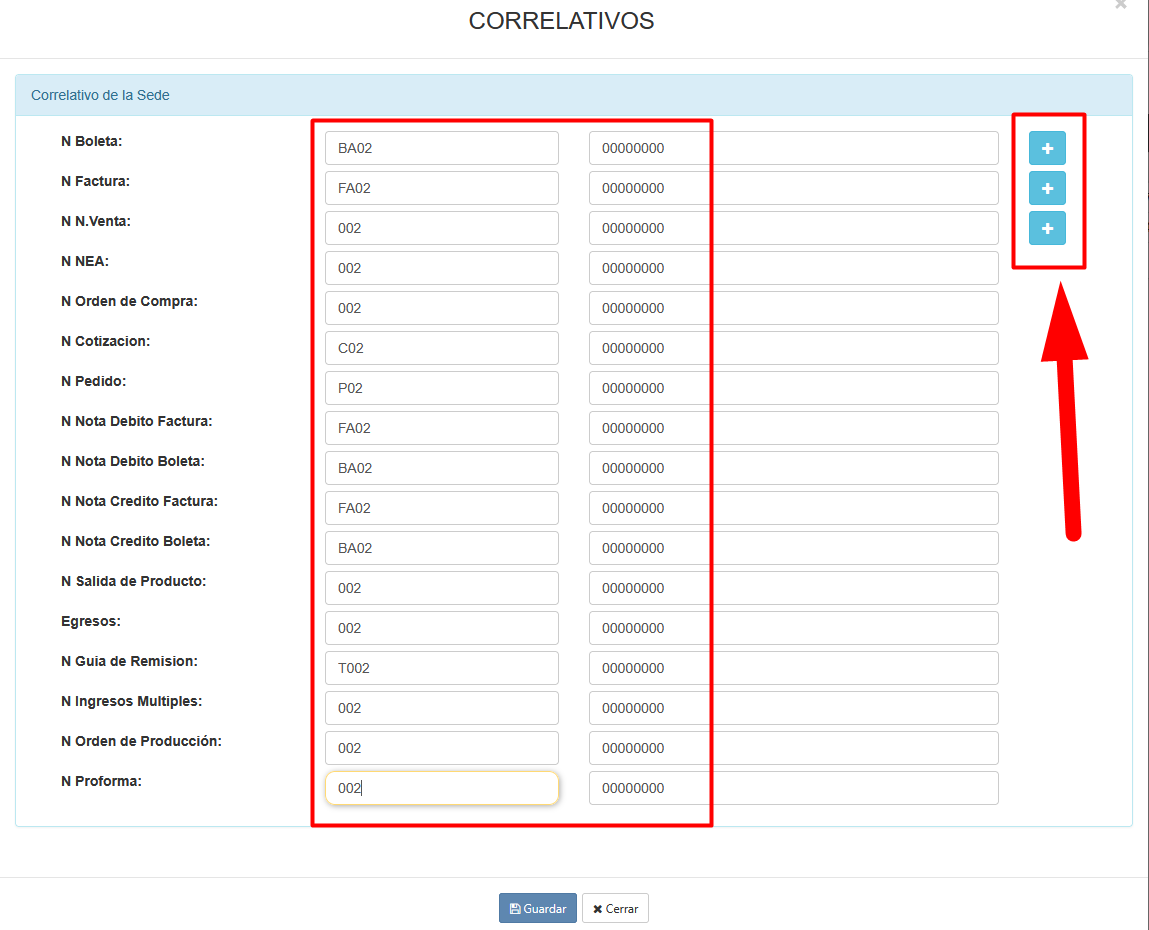Click the Egresos series input field
The height and width of the screenshot is (930, 1149).
tap(441, 628)
